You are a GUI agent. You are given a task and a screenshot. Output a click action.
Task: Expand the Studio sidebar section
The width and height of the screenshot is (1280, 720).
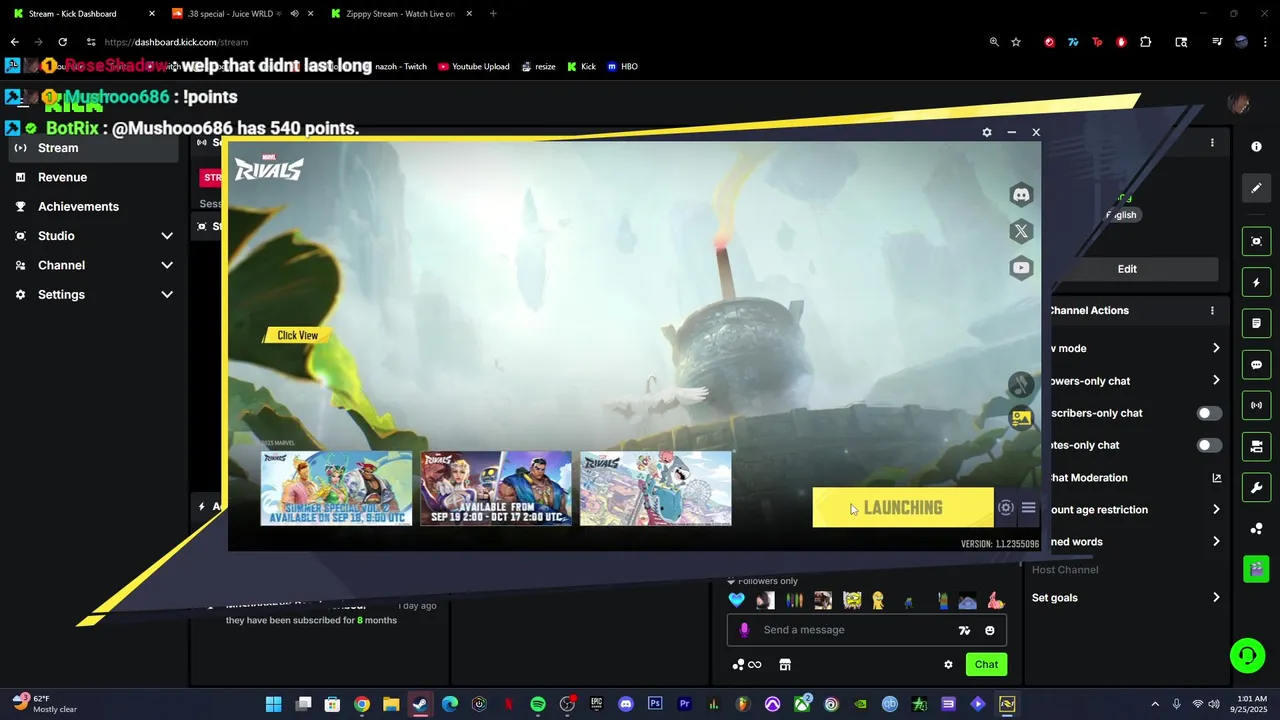pos(94,236)
